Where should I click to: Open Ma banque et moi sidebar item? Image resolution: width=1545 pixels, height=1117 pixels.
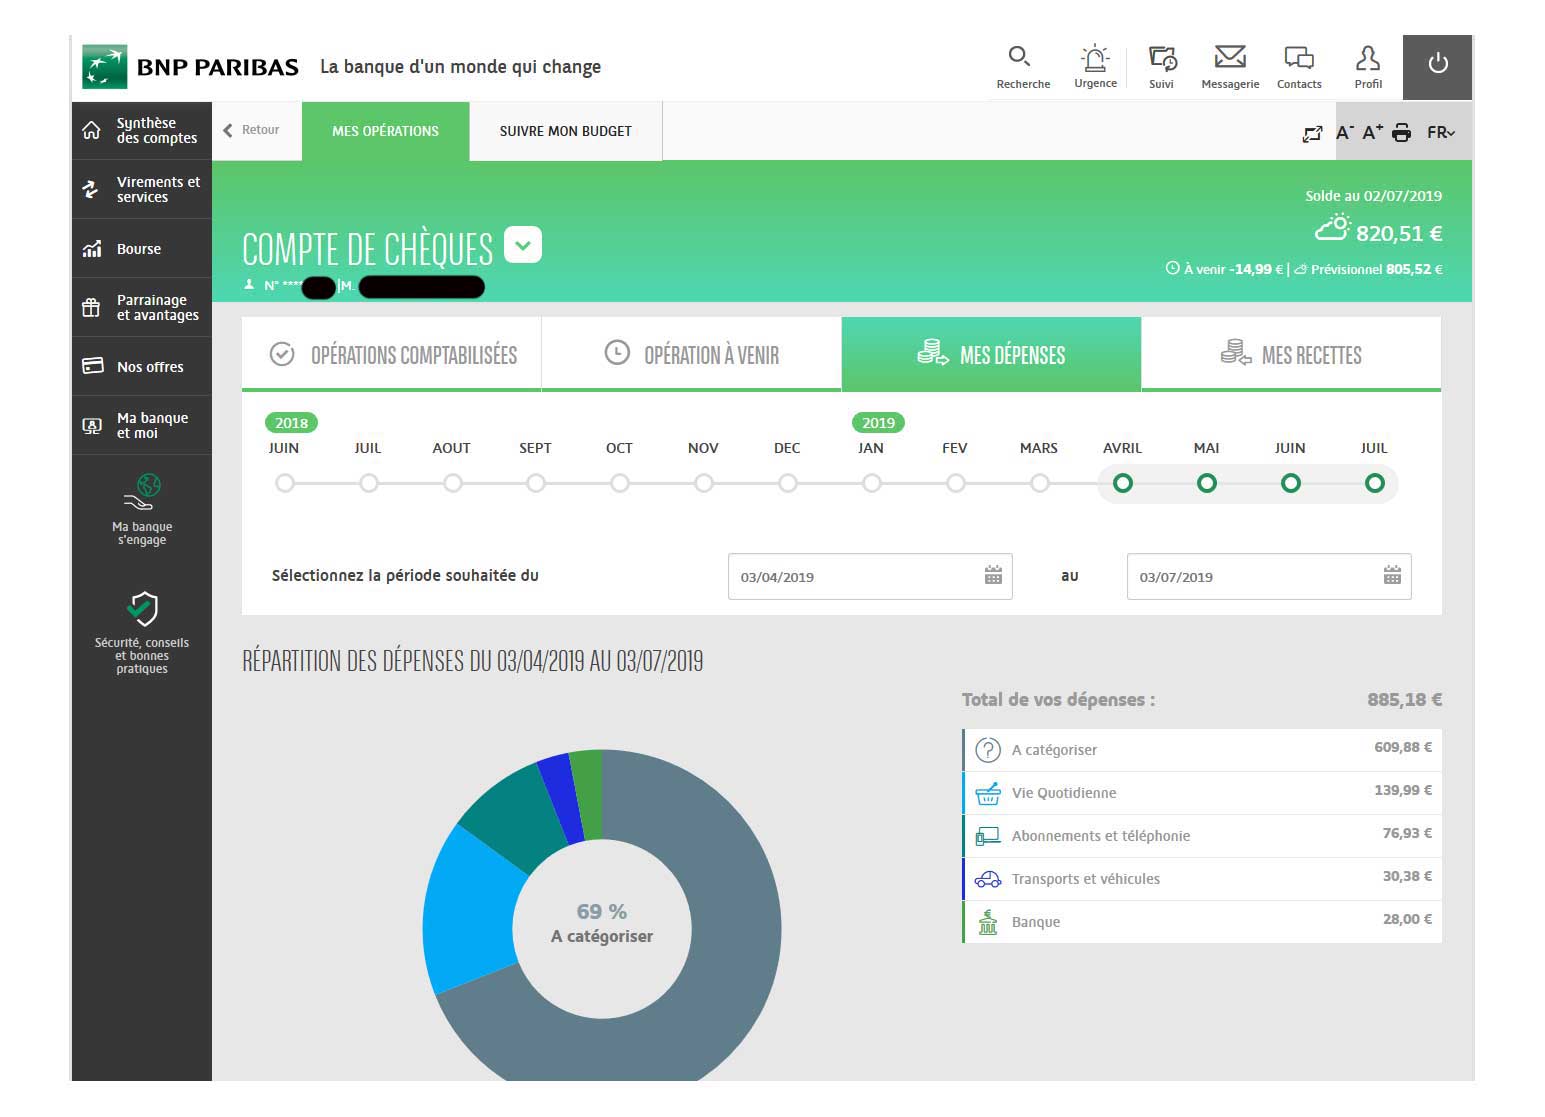click(x=141, y=425)
